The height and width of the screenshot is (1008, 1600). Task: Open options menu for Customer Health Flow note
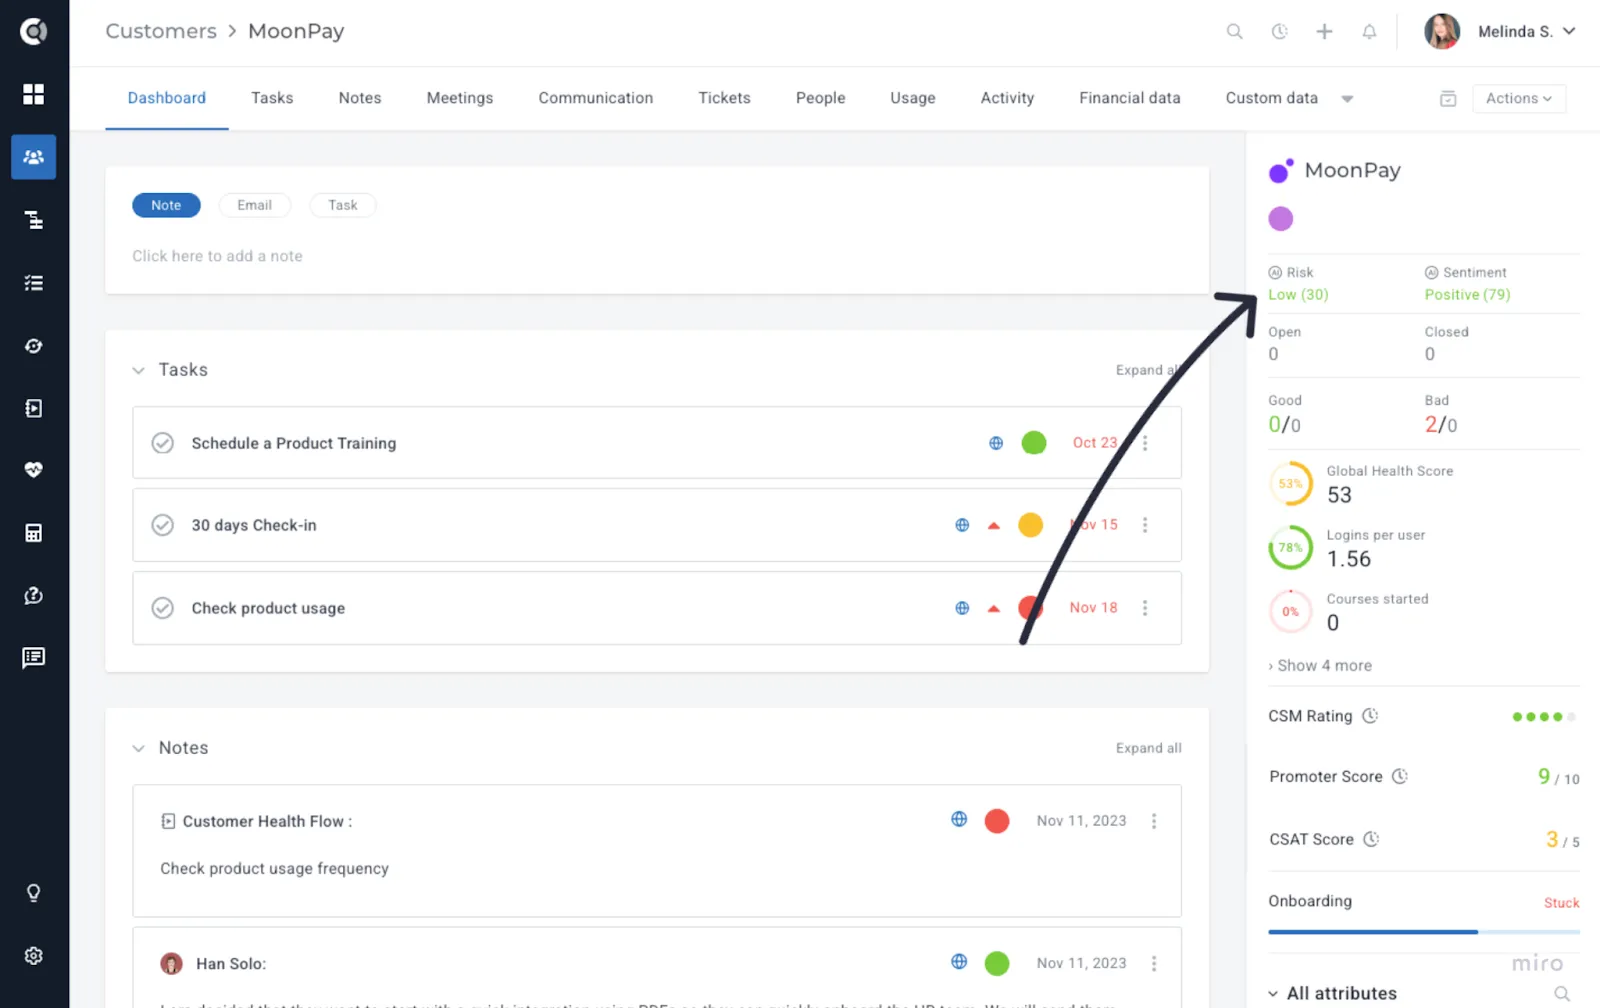click(1154, 821)
